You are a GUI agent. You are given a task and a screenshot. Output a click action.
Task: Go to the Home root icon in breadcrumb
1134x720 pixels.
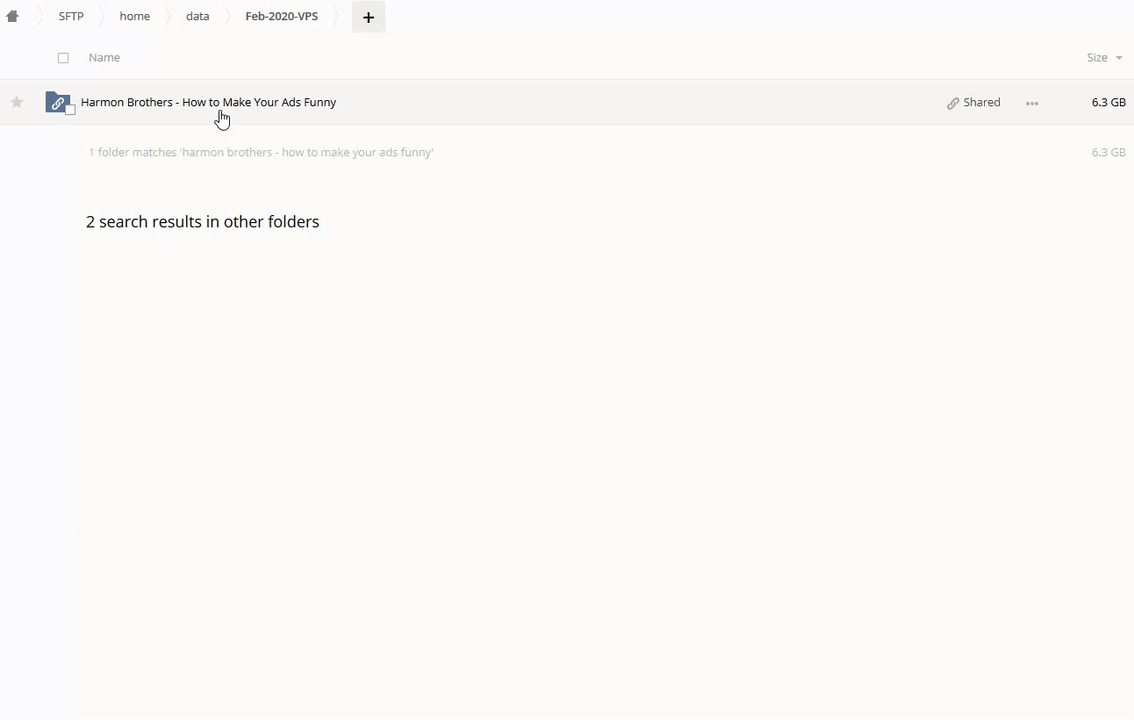13,17
